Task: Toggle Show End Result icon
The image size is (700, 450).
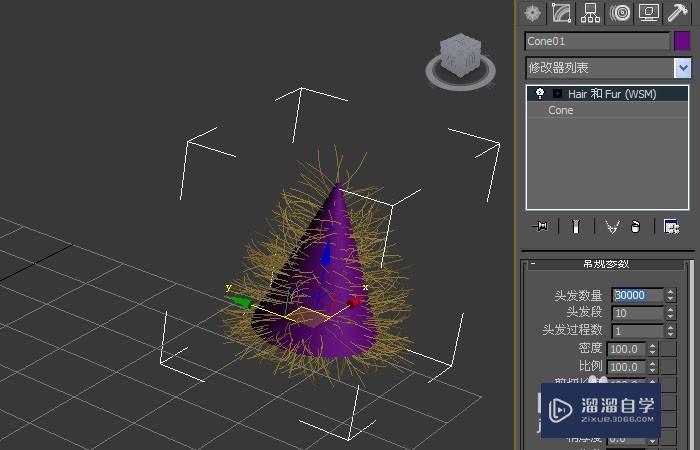Action: [576, 226]
